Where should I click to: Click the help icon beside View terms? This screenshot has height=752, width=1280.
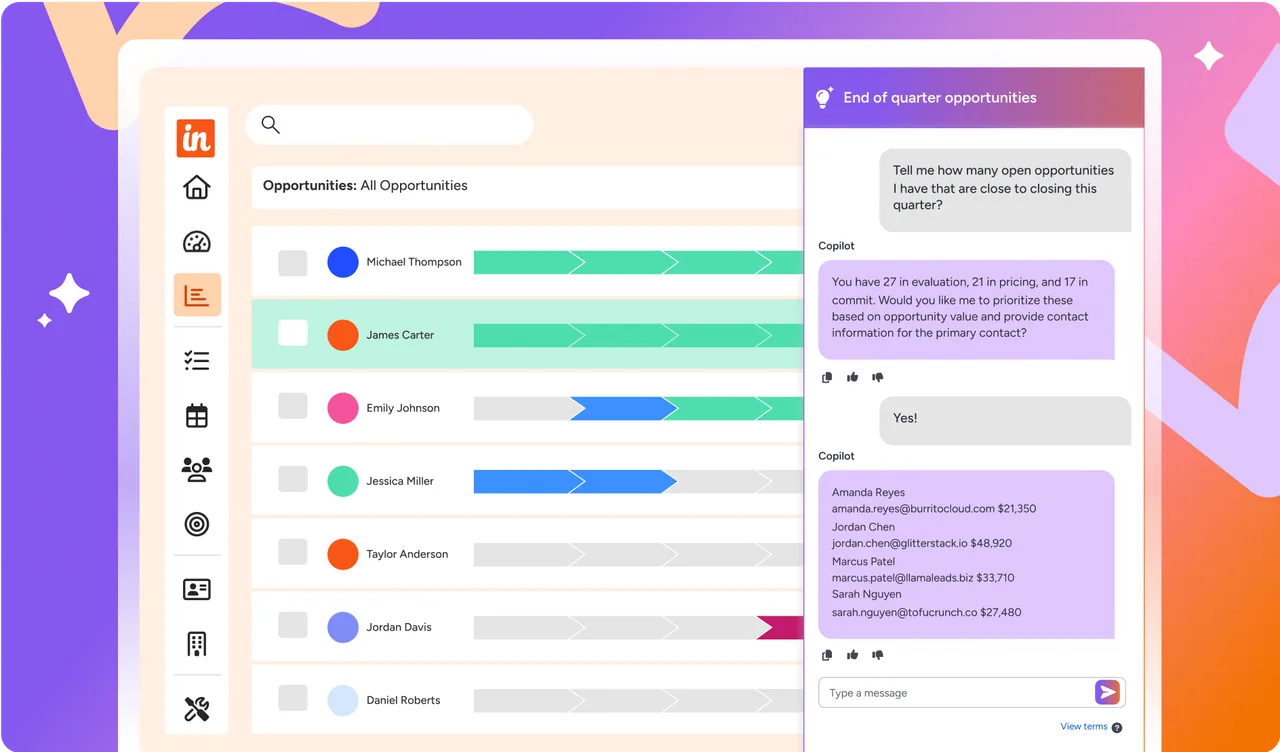(x=1117, y=728)
